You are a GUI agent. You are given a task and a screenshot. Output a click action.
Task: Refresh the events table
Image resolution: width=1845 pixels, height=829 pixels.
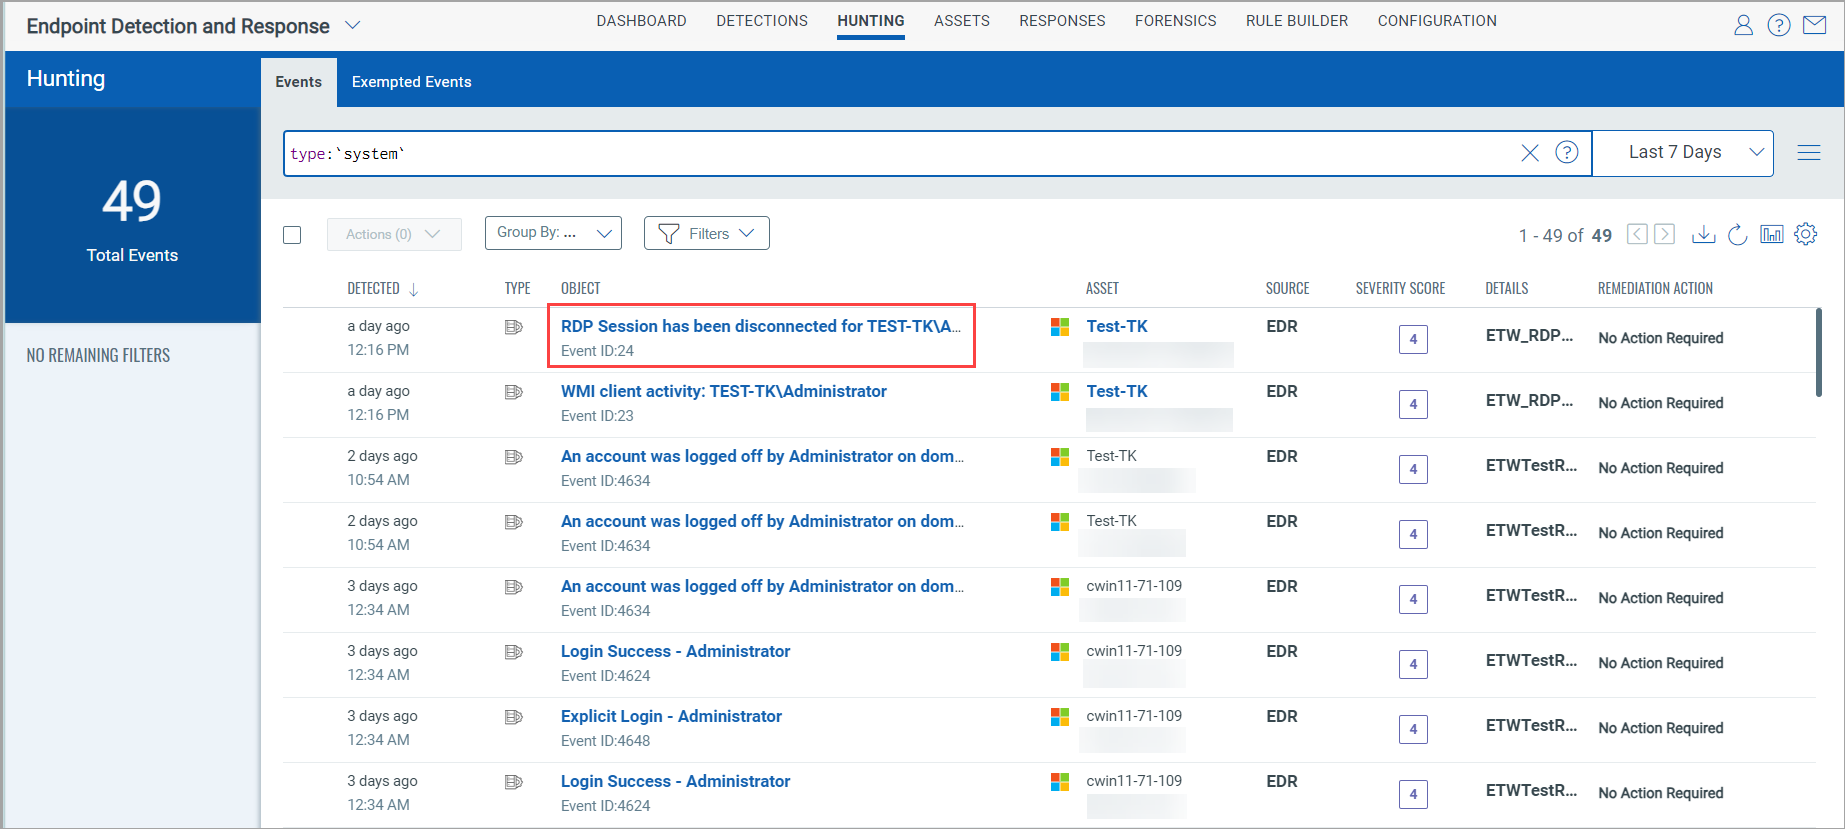(1737, 234)
